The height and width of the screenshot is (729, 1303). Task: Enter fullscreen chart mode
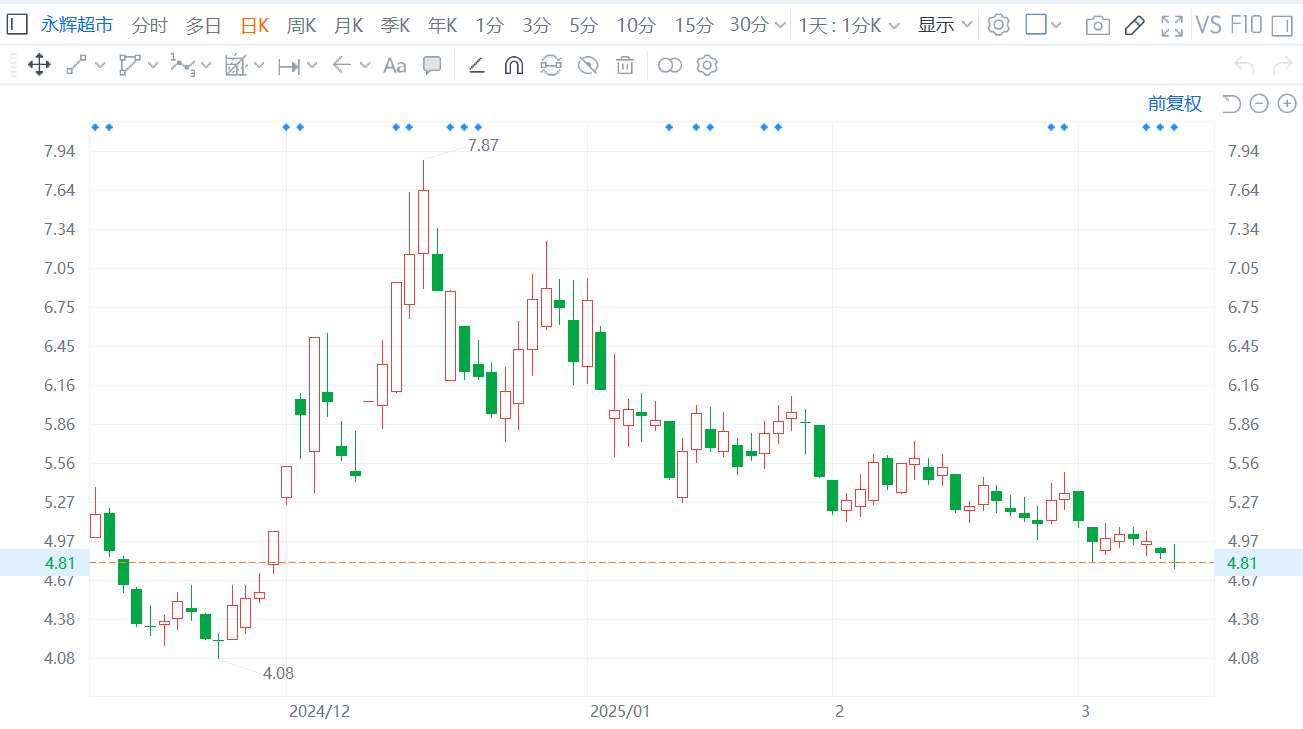pyautogui.click(x=1172, y=25)
